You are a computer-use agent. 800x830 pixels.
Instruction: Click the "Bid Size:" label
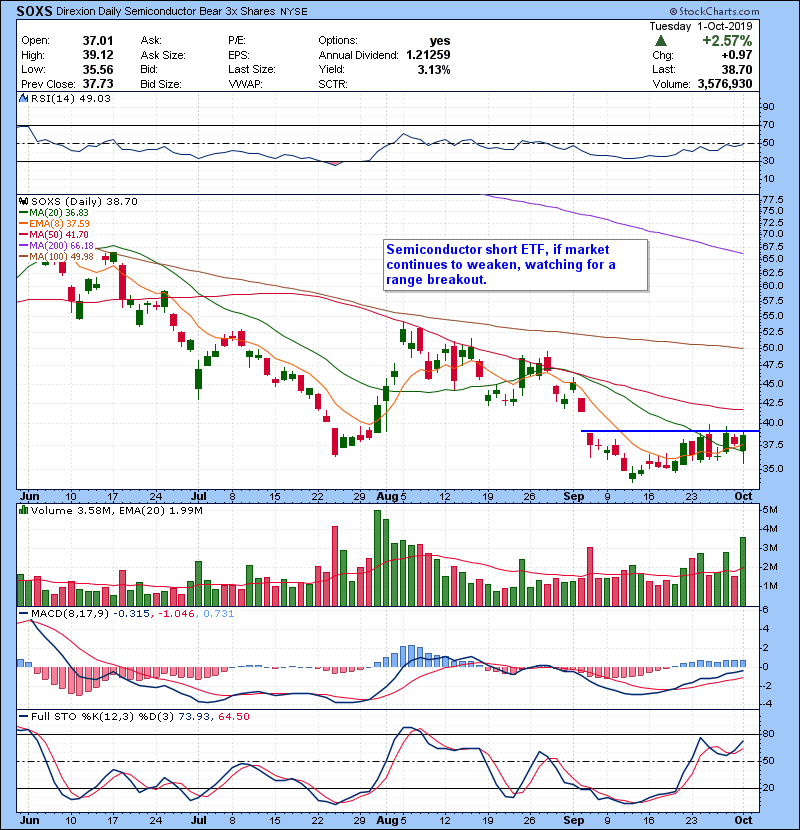161,84
